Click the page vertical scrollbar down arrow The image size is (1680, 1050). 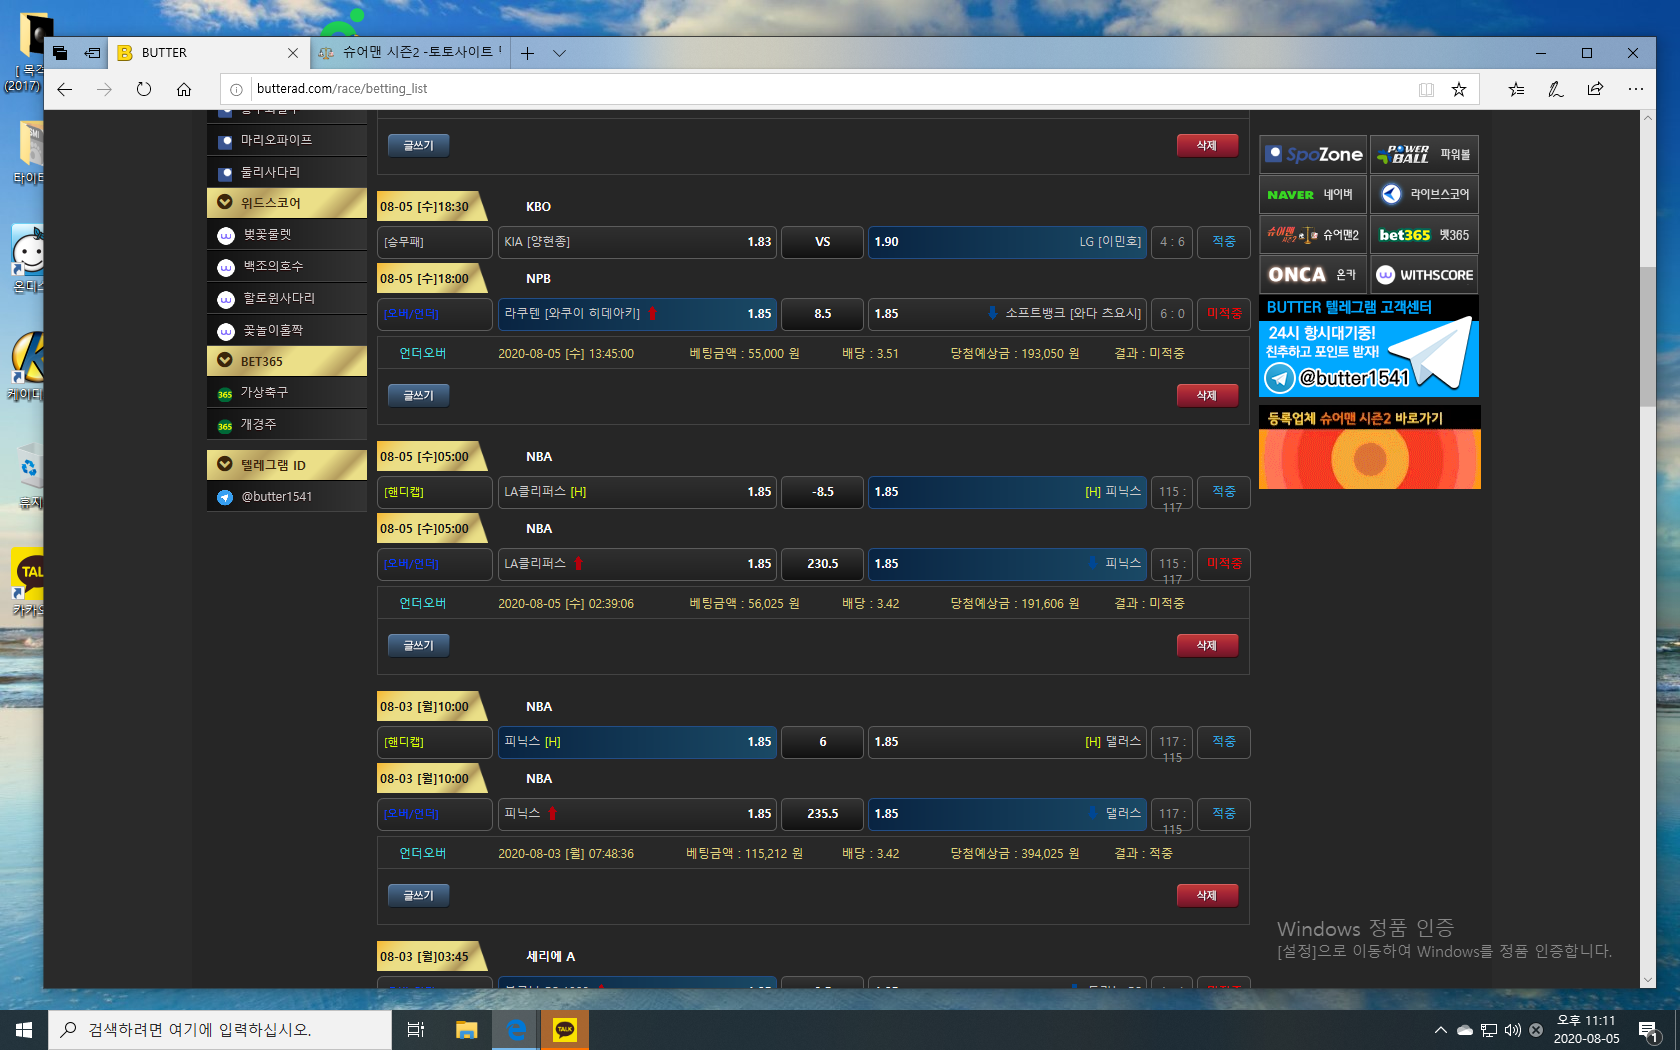[1647, 980]
